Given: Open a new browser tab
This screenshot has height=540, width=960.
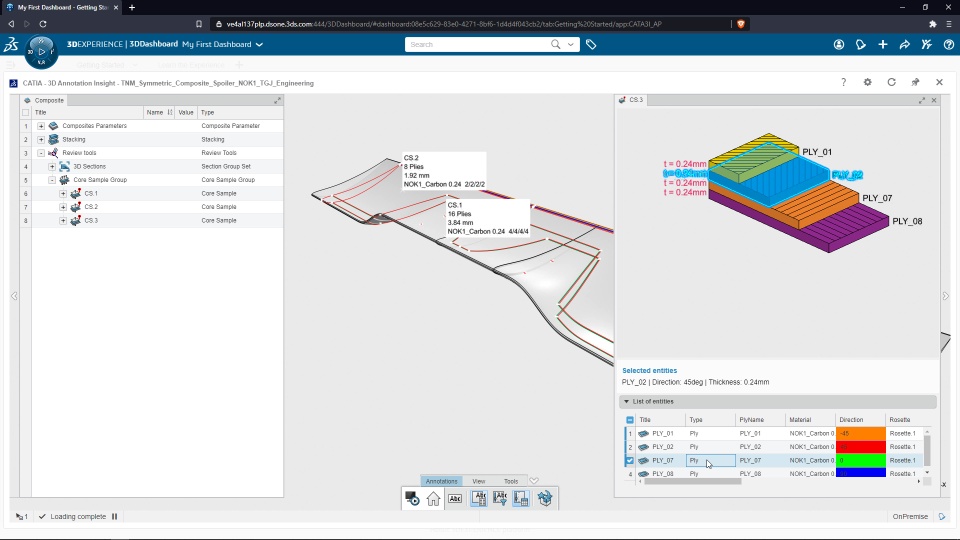Looking at the screenshot, I should pos(132,7).
